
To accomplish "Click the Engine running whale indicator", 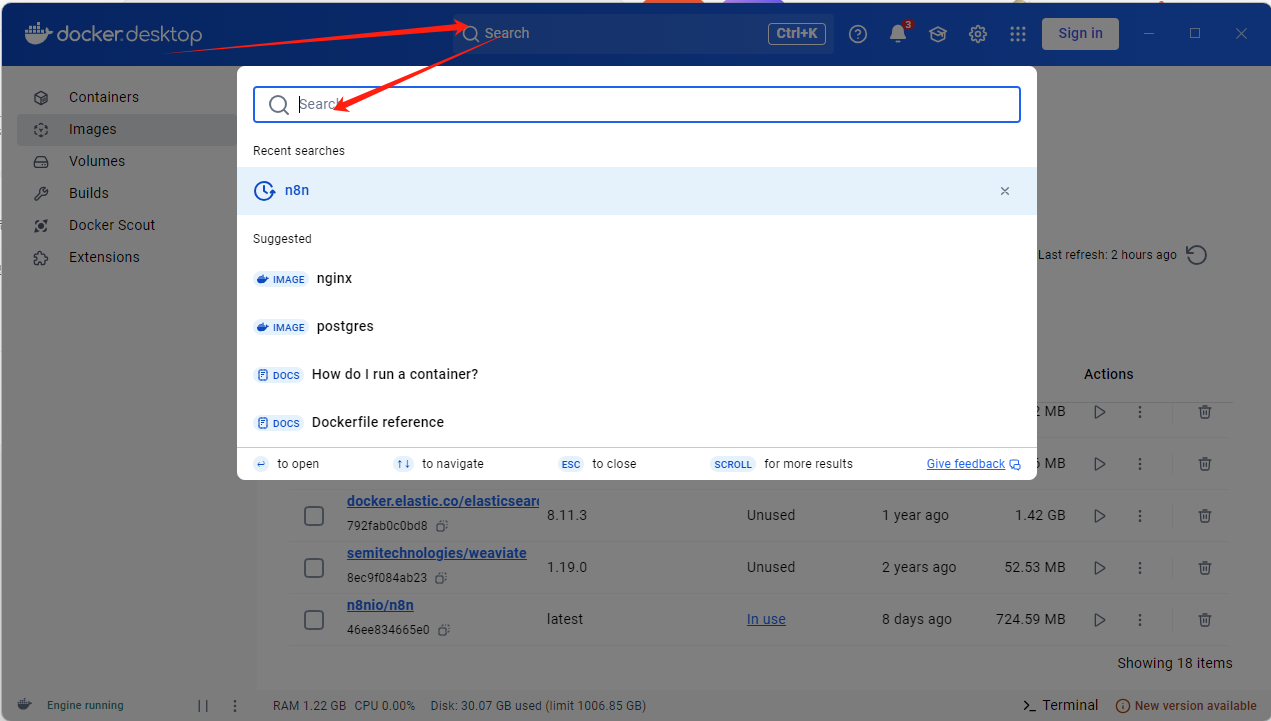I will point(25,705).
